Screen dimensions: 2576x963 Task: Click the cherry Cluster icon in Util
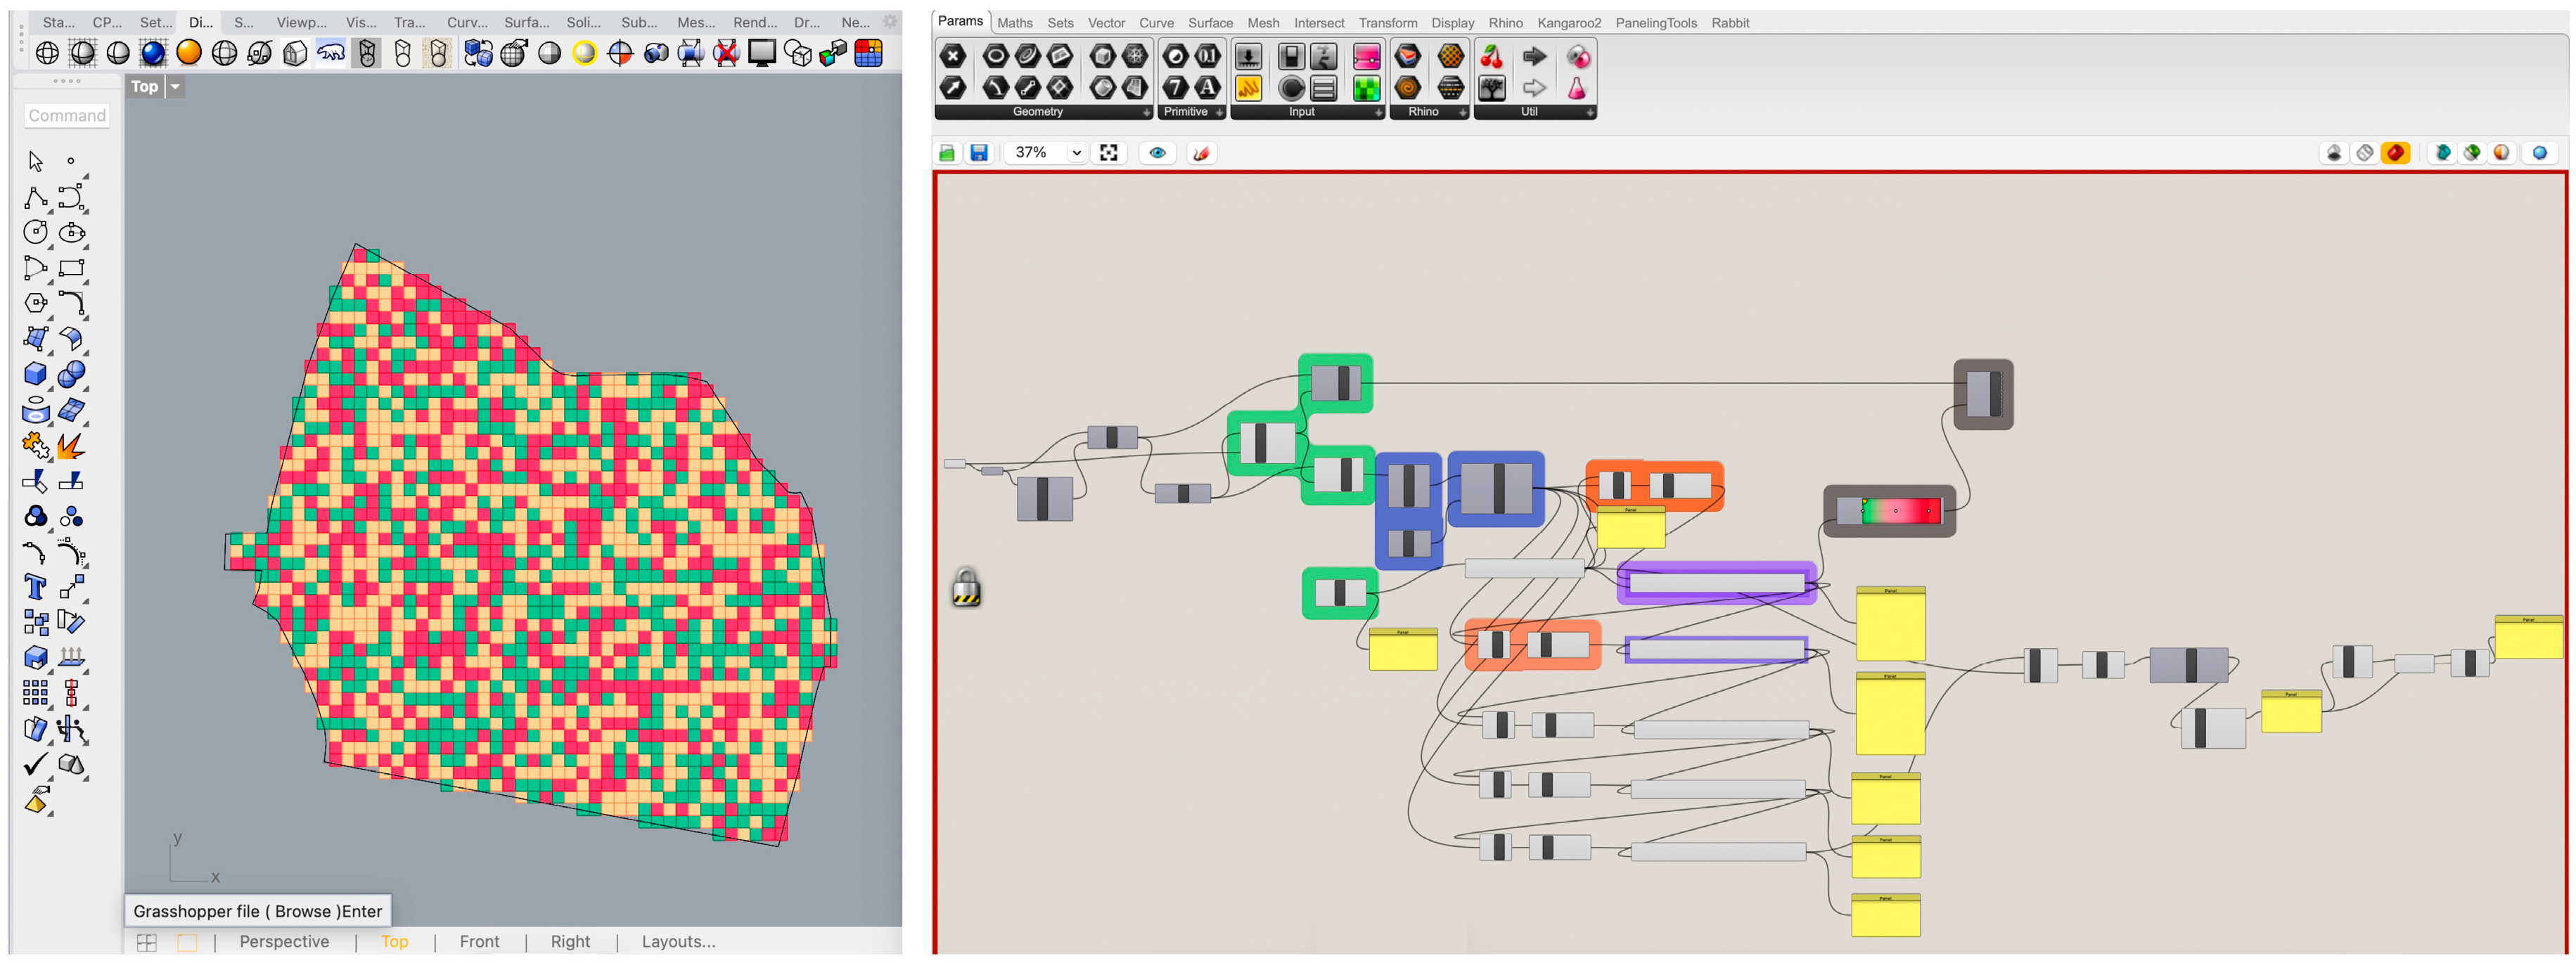pos(1491,57)
